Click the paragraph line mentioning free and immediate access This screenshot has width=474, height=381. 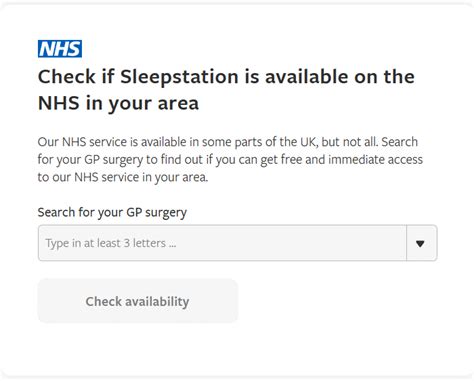coord(230,160)
